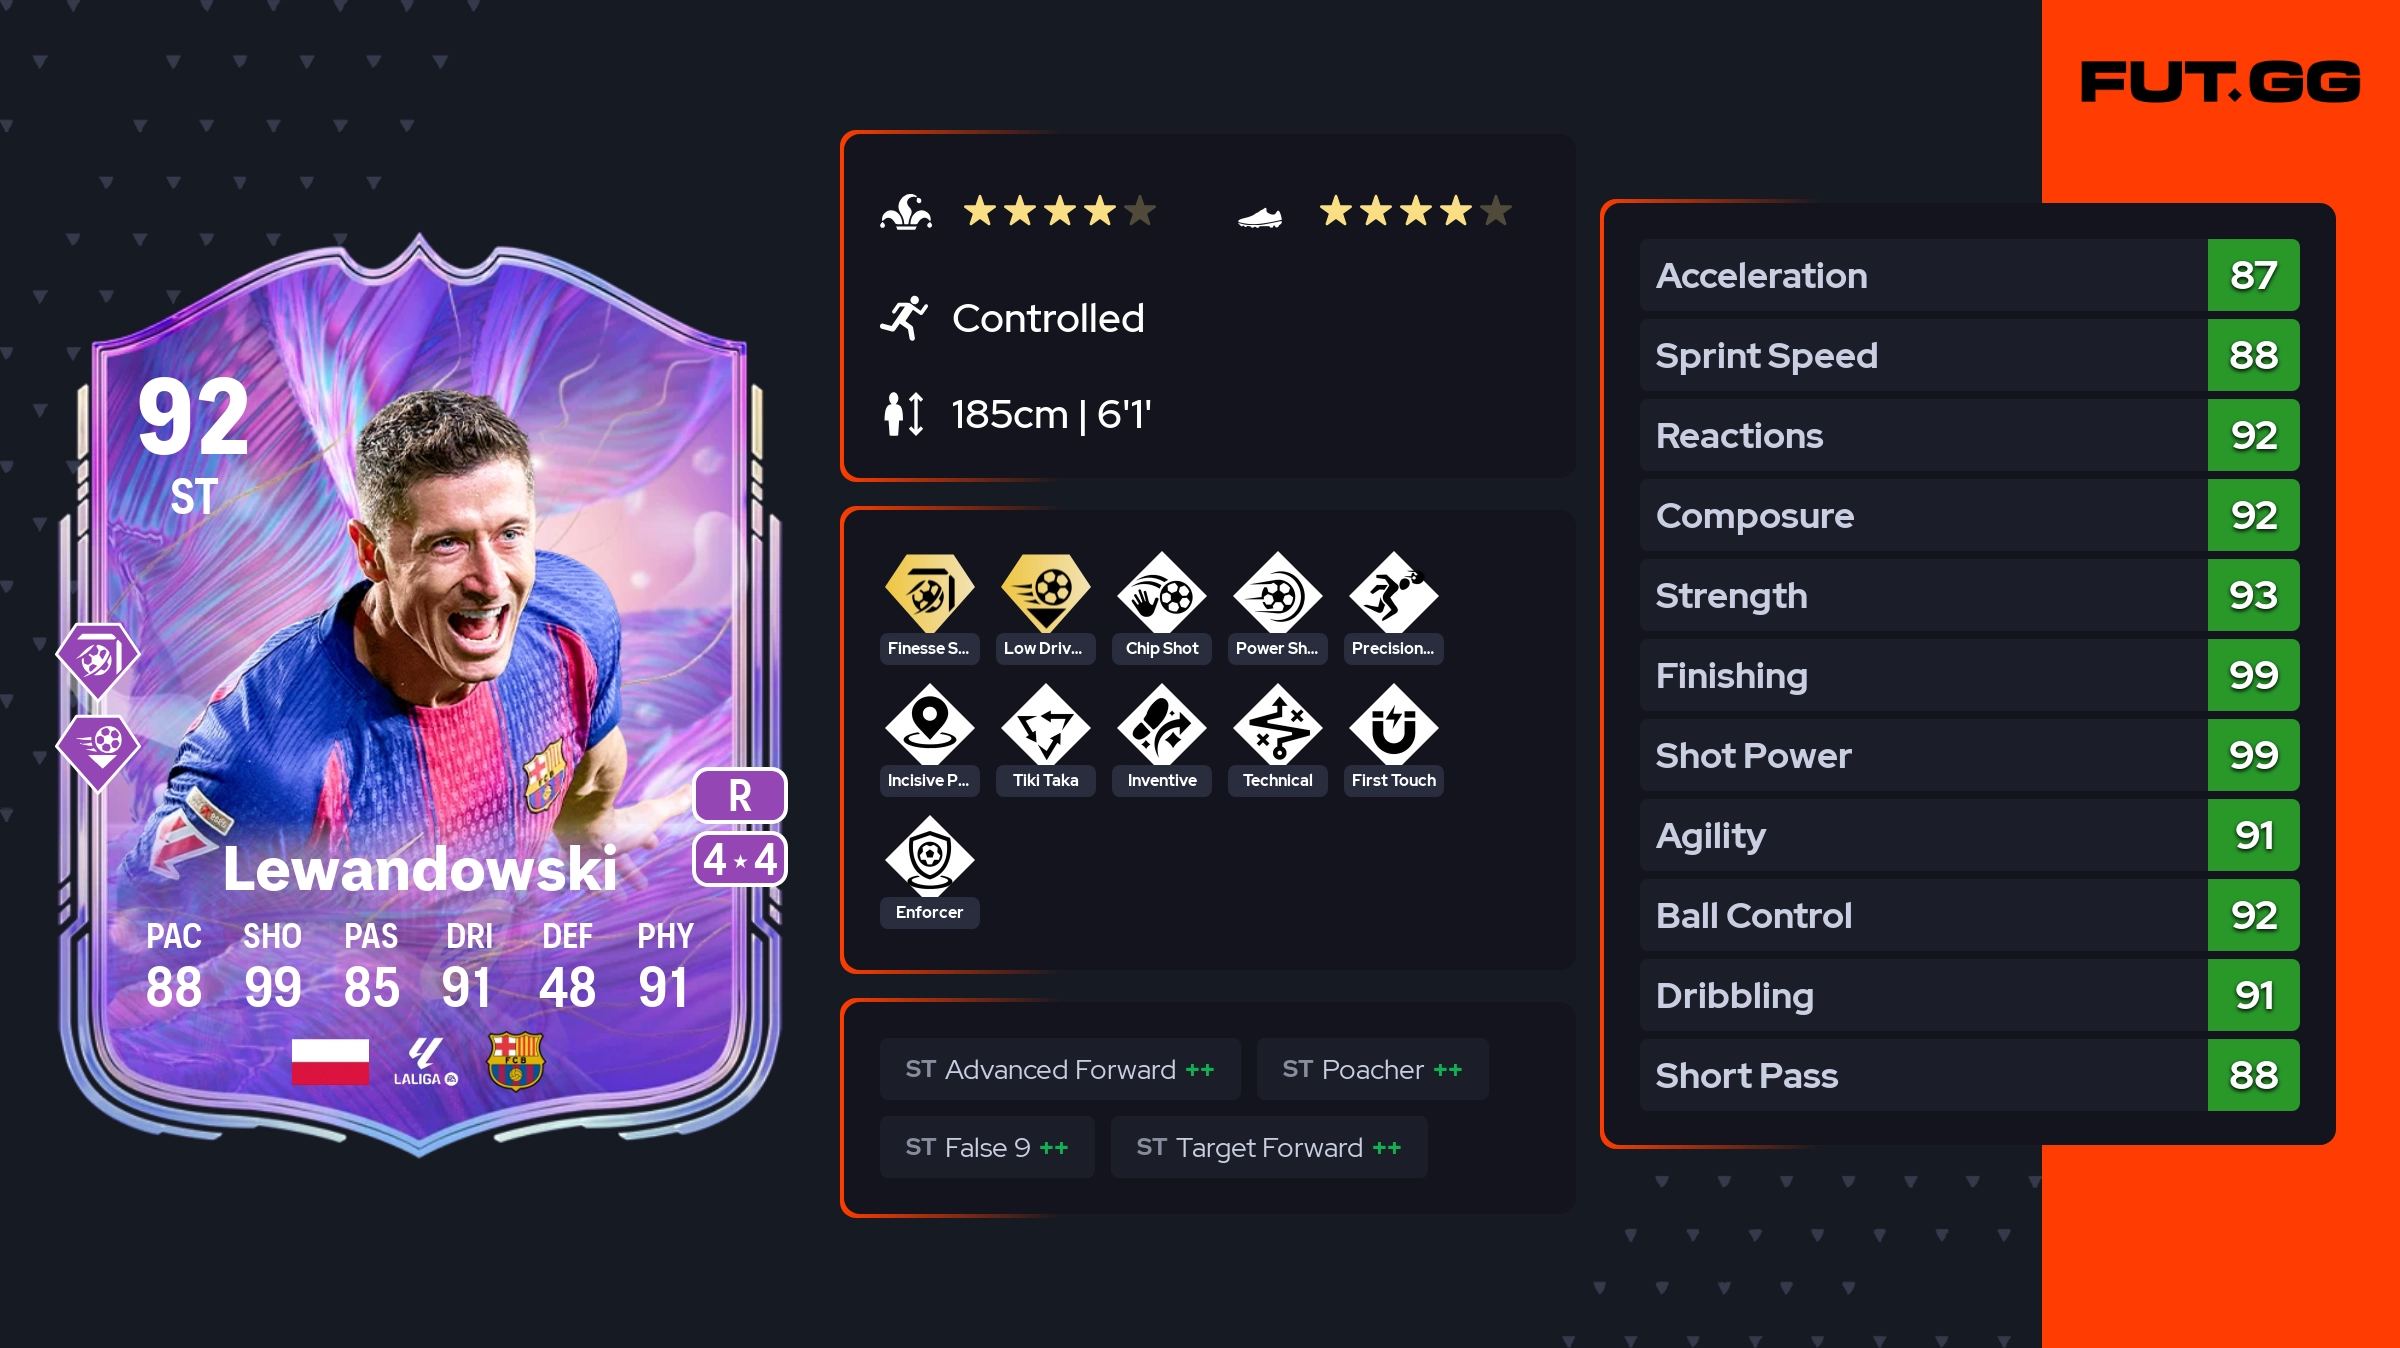The image size is (2400, 1348).
Task: Click the First Touch magnet icon
Action: coord(1393,726)
